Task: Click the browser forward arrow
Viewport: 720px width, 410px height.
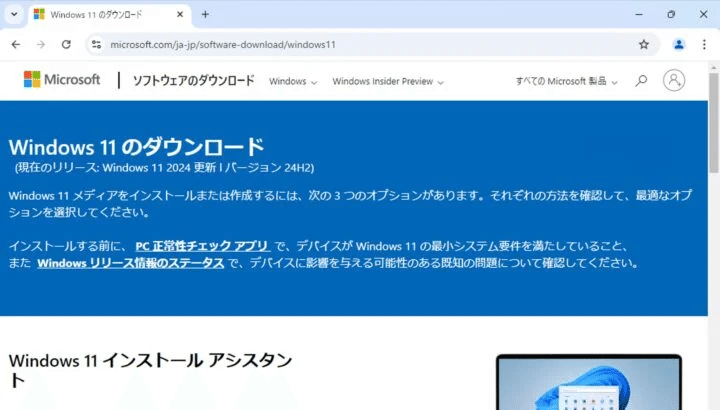Action: [41, 45]
